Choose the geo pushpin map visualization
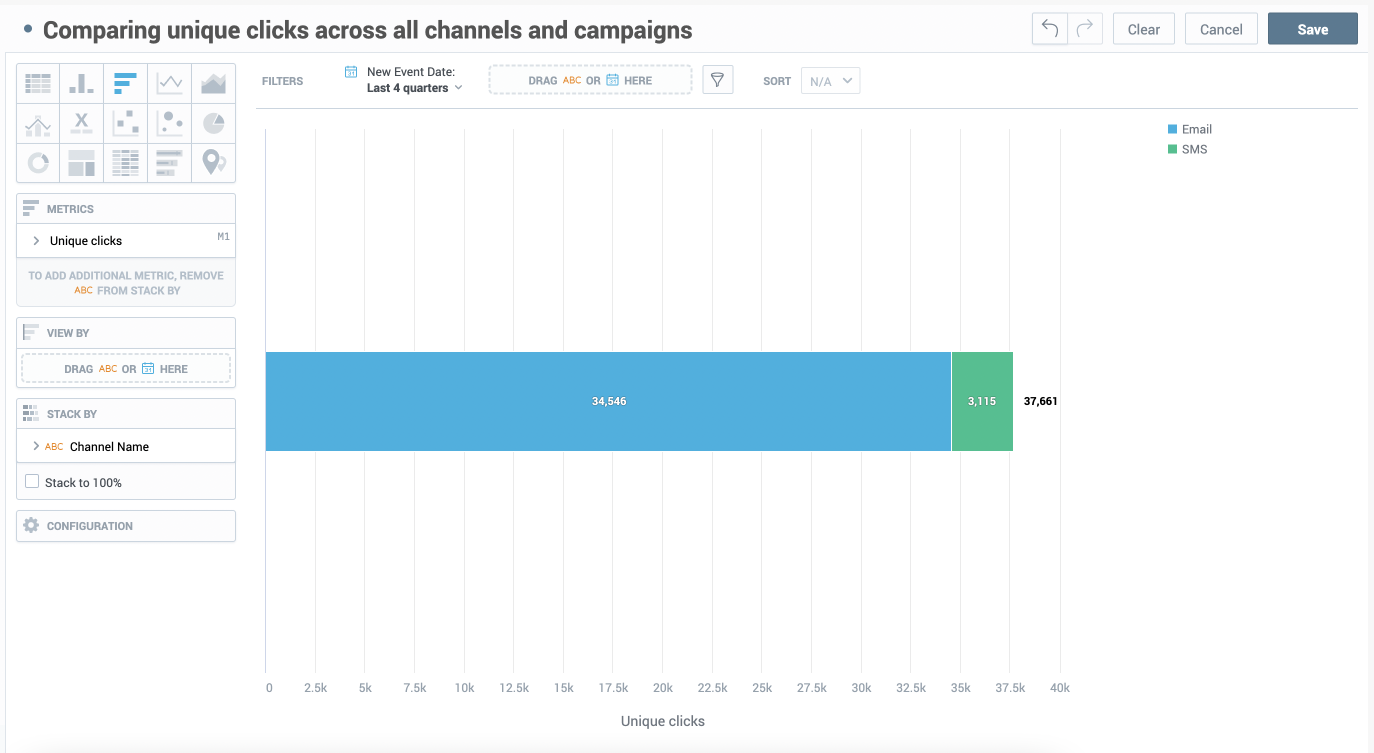This screenshot has width=1374, height=753. coord(213,163)
